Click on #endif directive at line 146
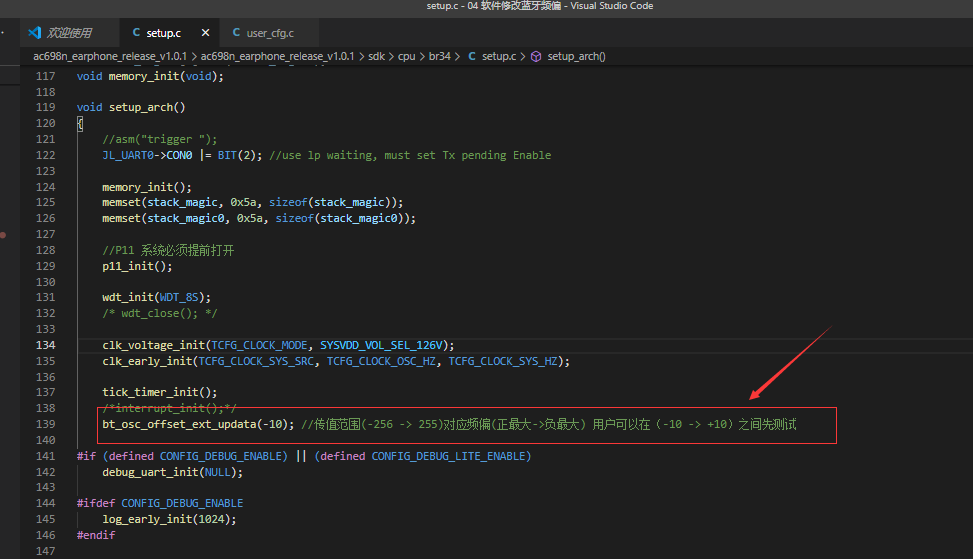 pos(96,535)
